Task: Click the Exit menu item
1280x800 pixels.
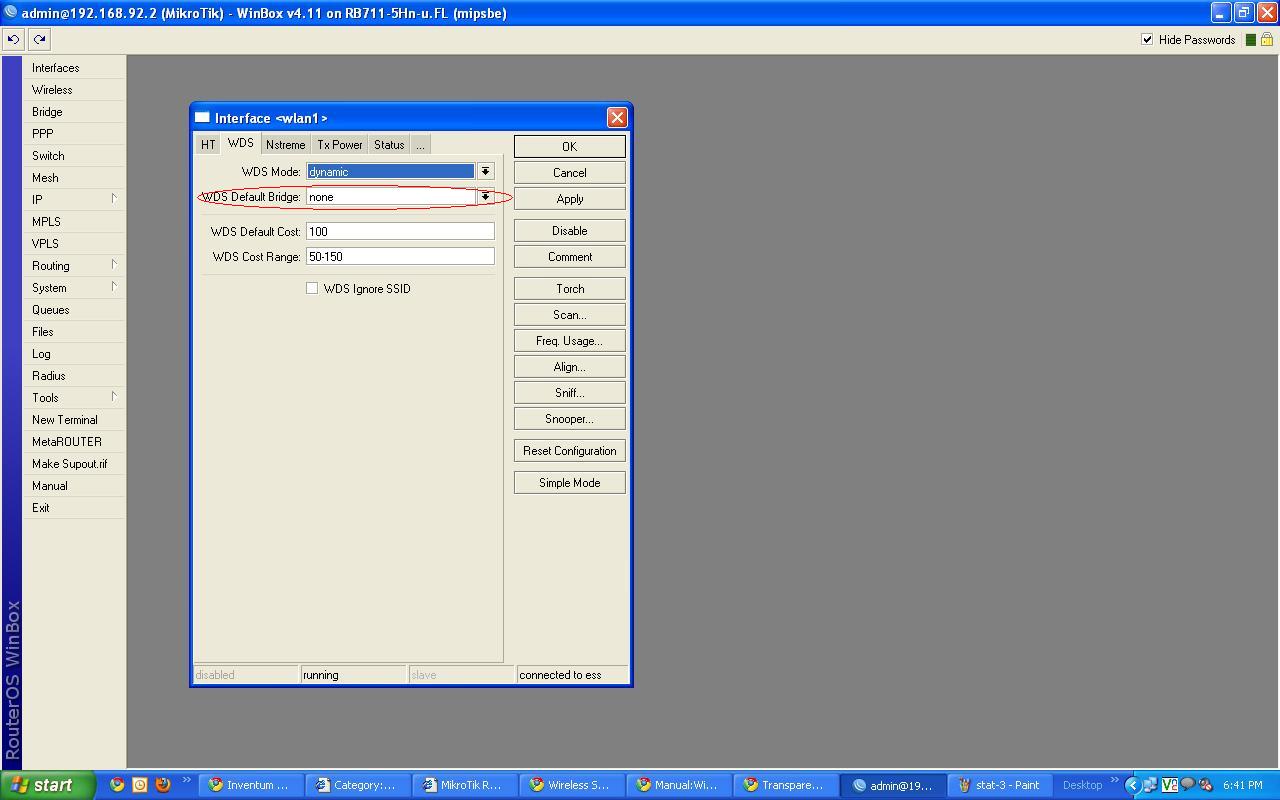Action: pyautogui.click(x=74, y=508)
